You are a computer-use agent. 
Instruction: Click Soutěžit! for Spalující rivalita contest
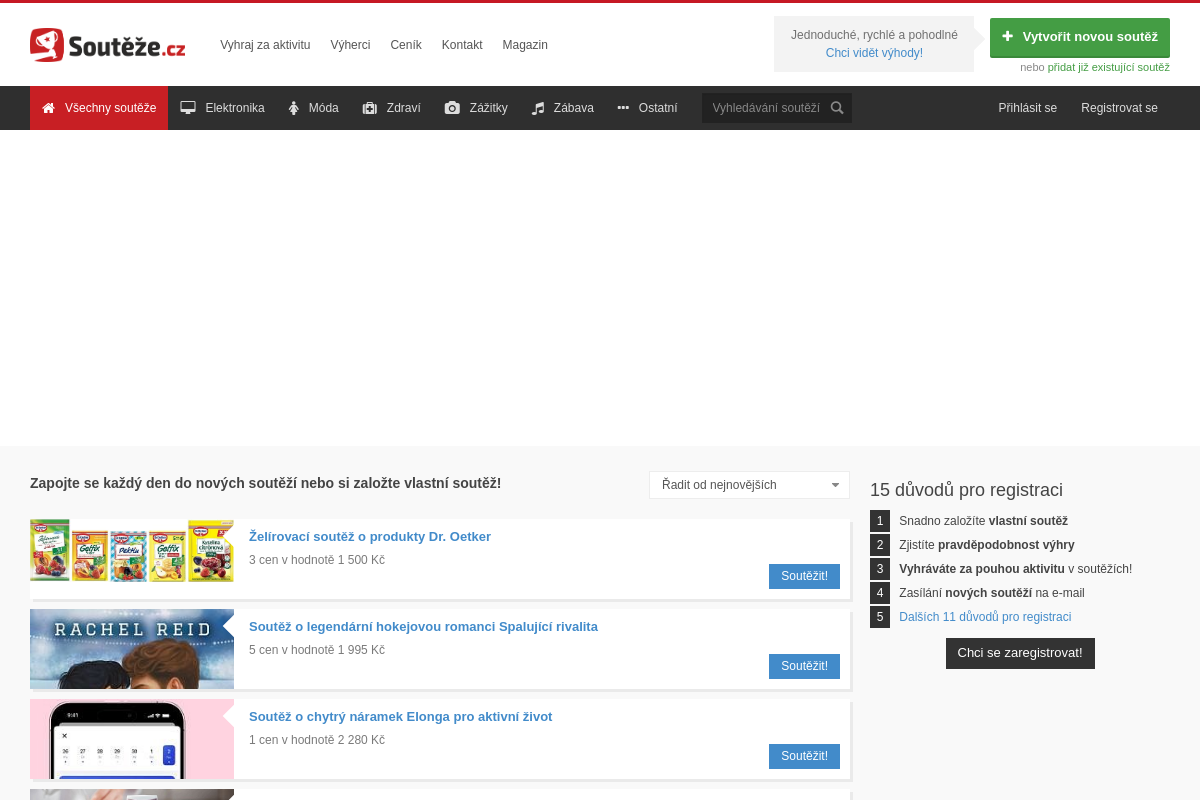tap(804, 666)
